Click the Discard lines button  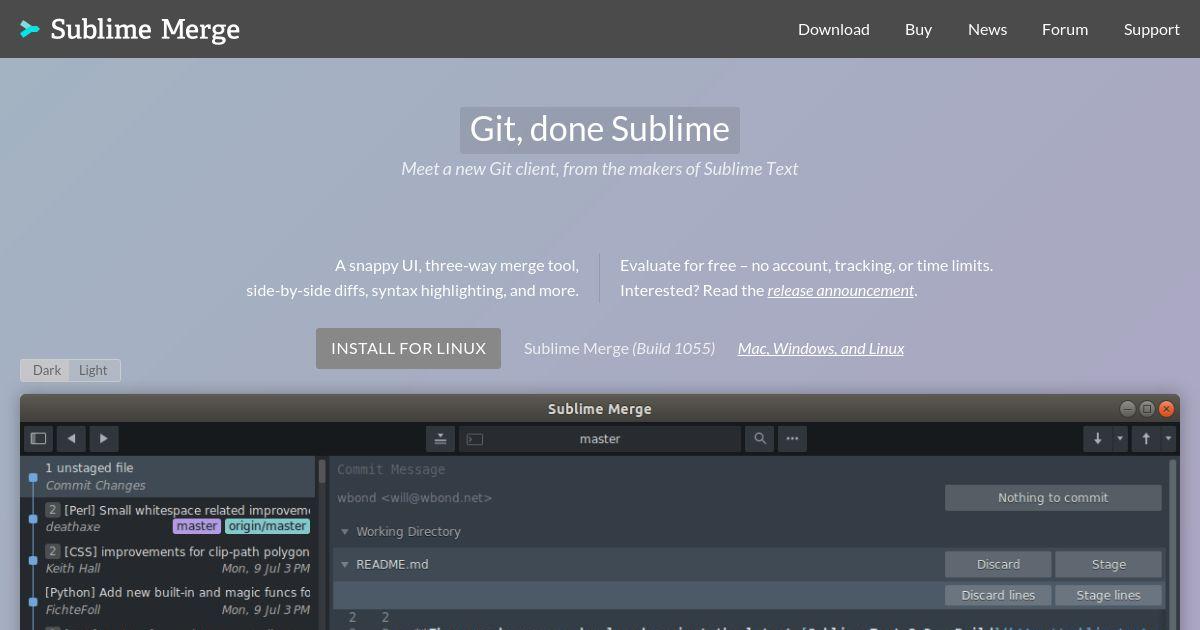click(998, 595)
